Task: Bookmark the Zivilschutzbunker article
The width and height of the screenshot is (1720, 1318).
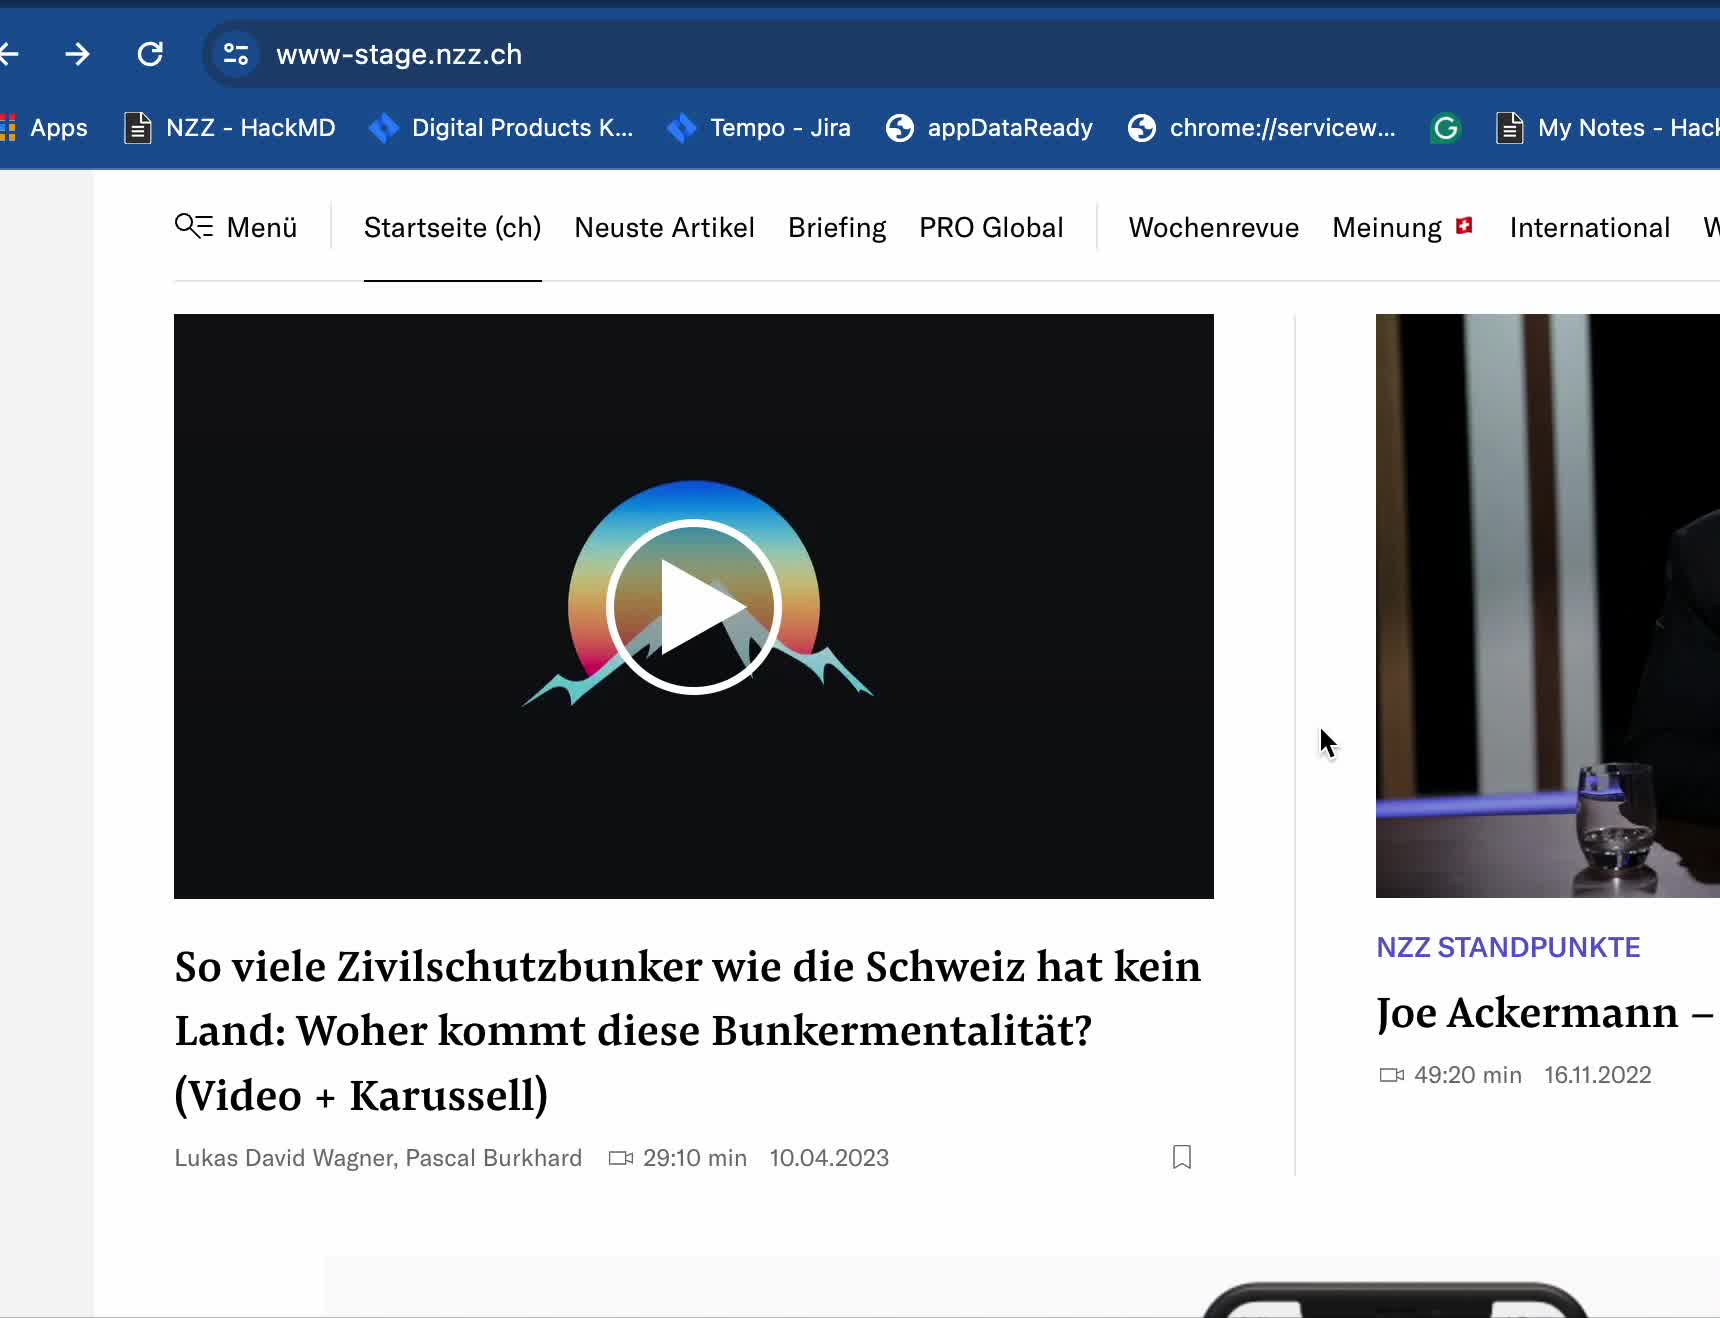Action: tap(1181, 1157)
